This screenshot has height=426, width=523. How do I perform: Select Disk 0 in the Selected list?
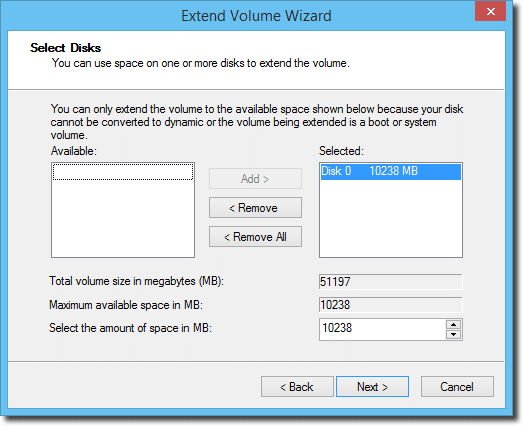tap(391, 171)
